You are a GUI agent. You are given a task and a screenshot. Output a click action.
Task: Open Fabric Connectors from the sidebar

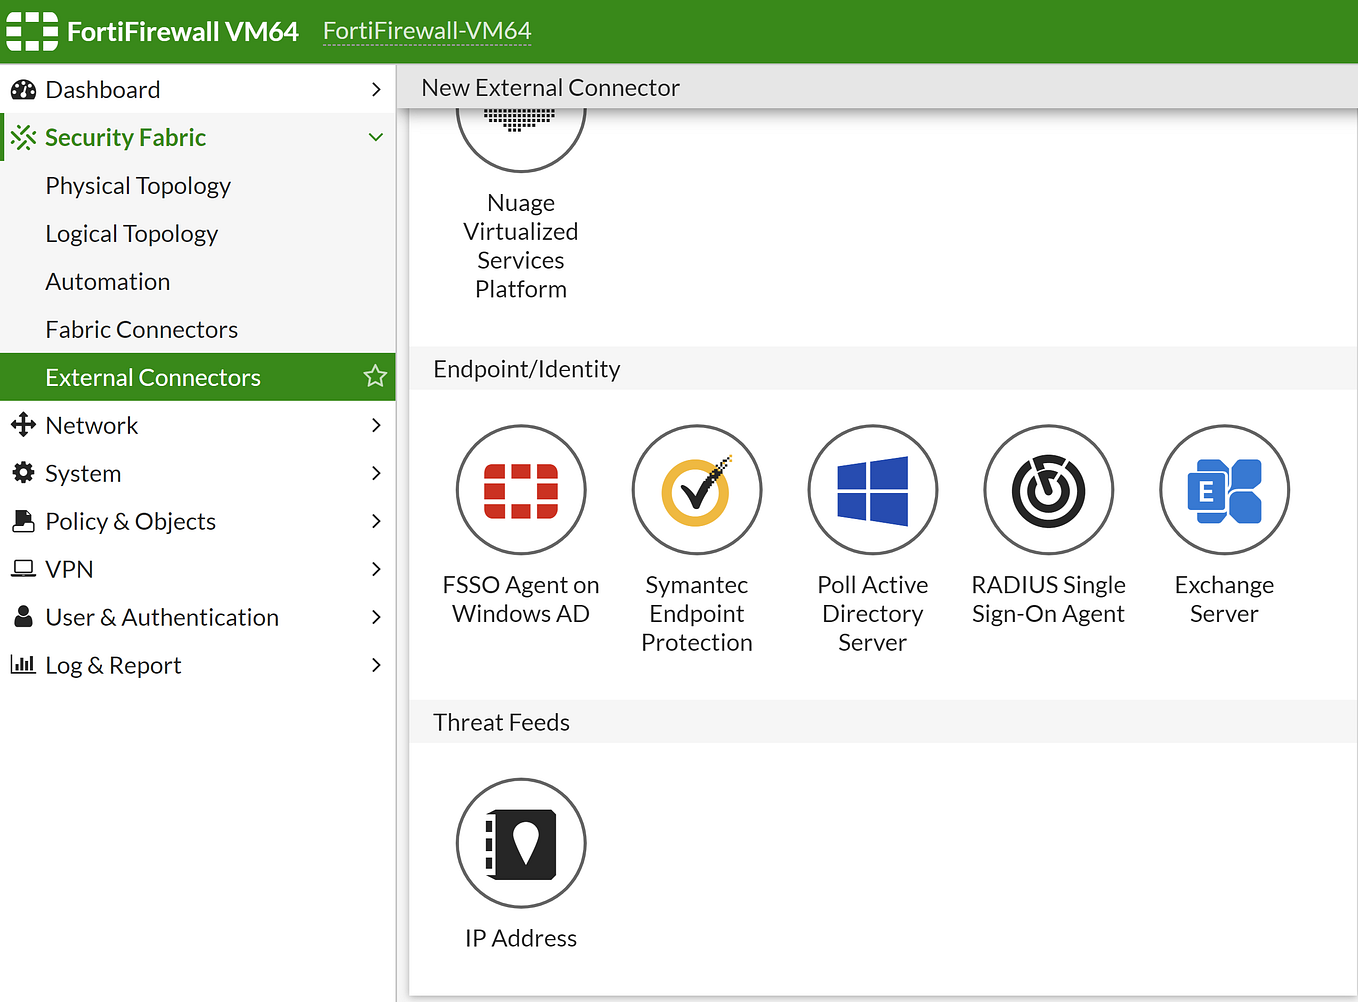(141, 329)
